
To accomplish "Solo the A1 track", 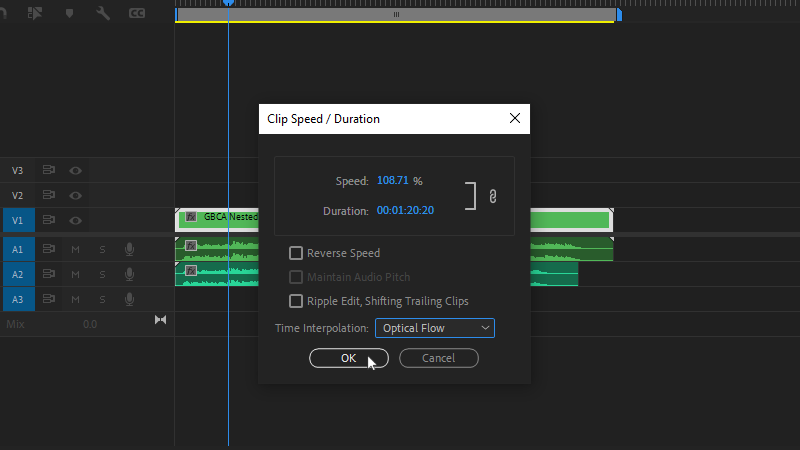I will tap(103, 249).
